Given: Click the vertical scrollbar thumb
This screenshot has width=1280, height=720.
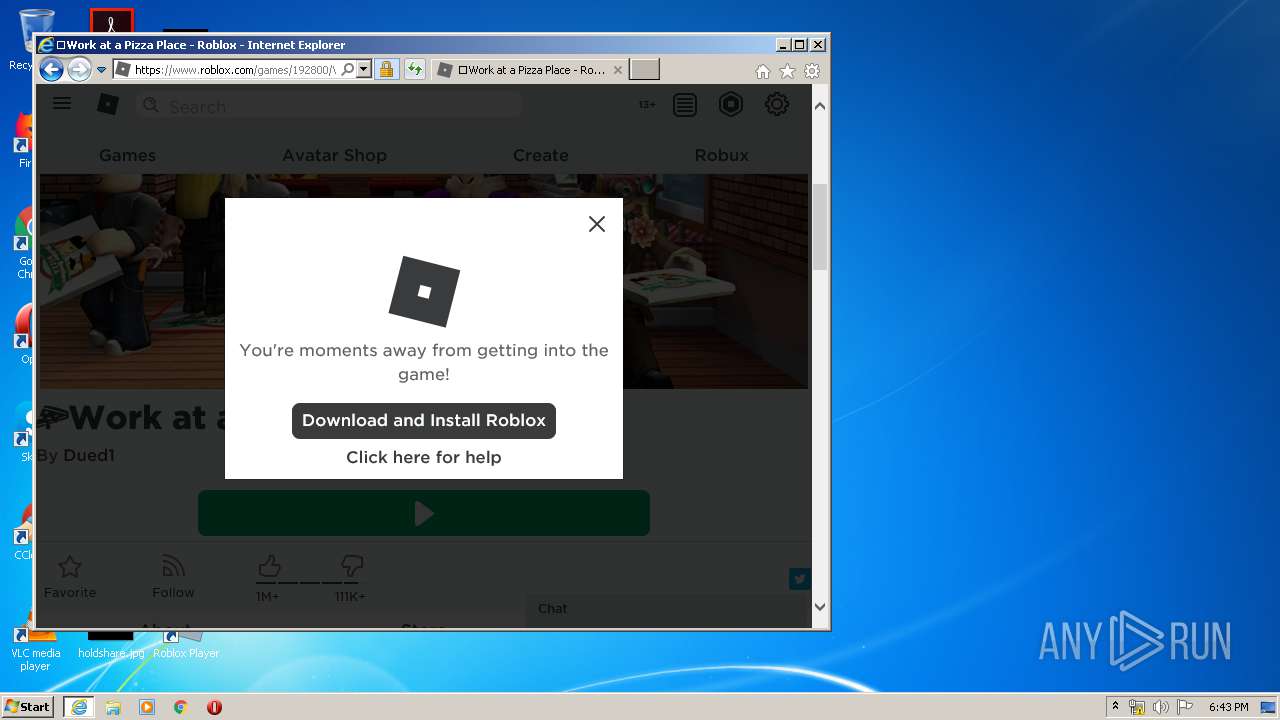Looking at the screenshot, I should (x=820, y=227).
